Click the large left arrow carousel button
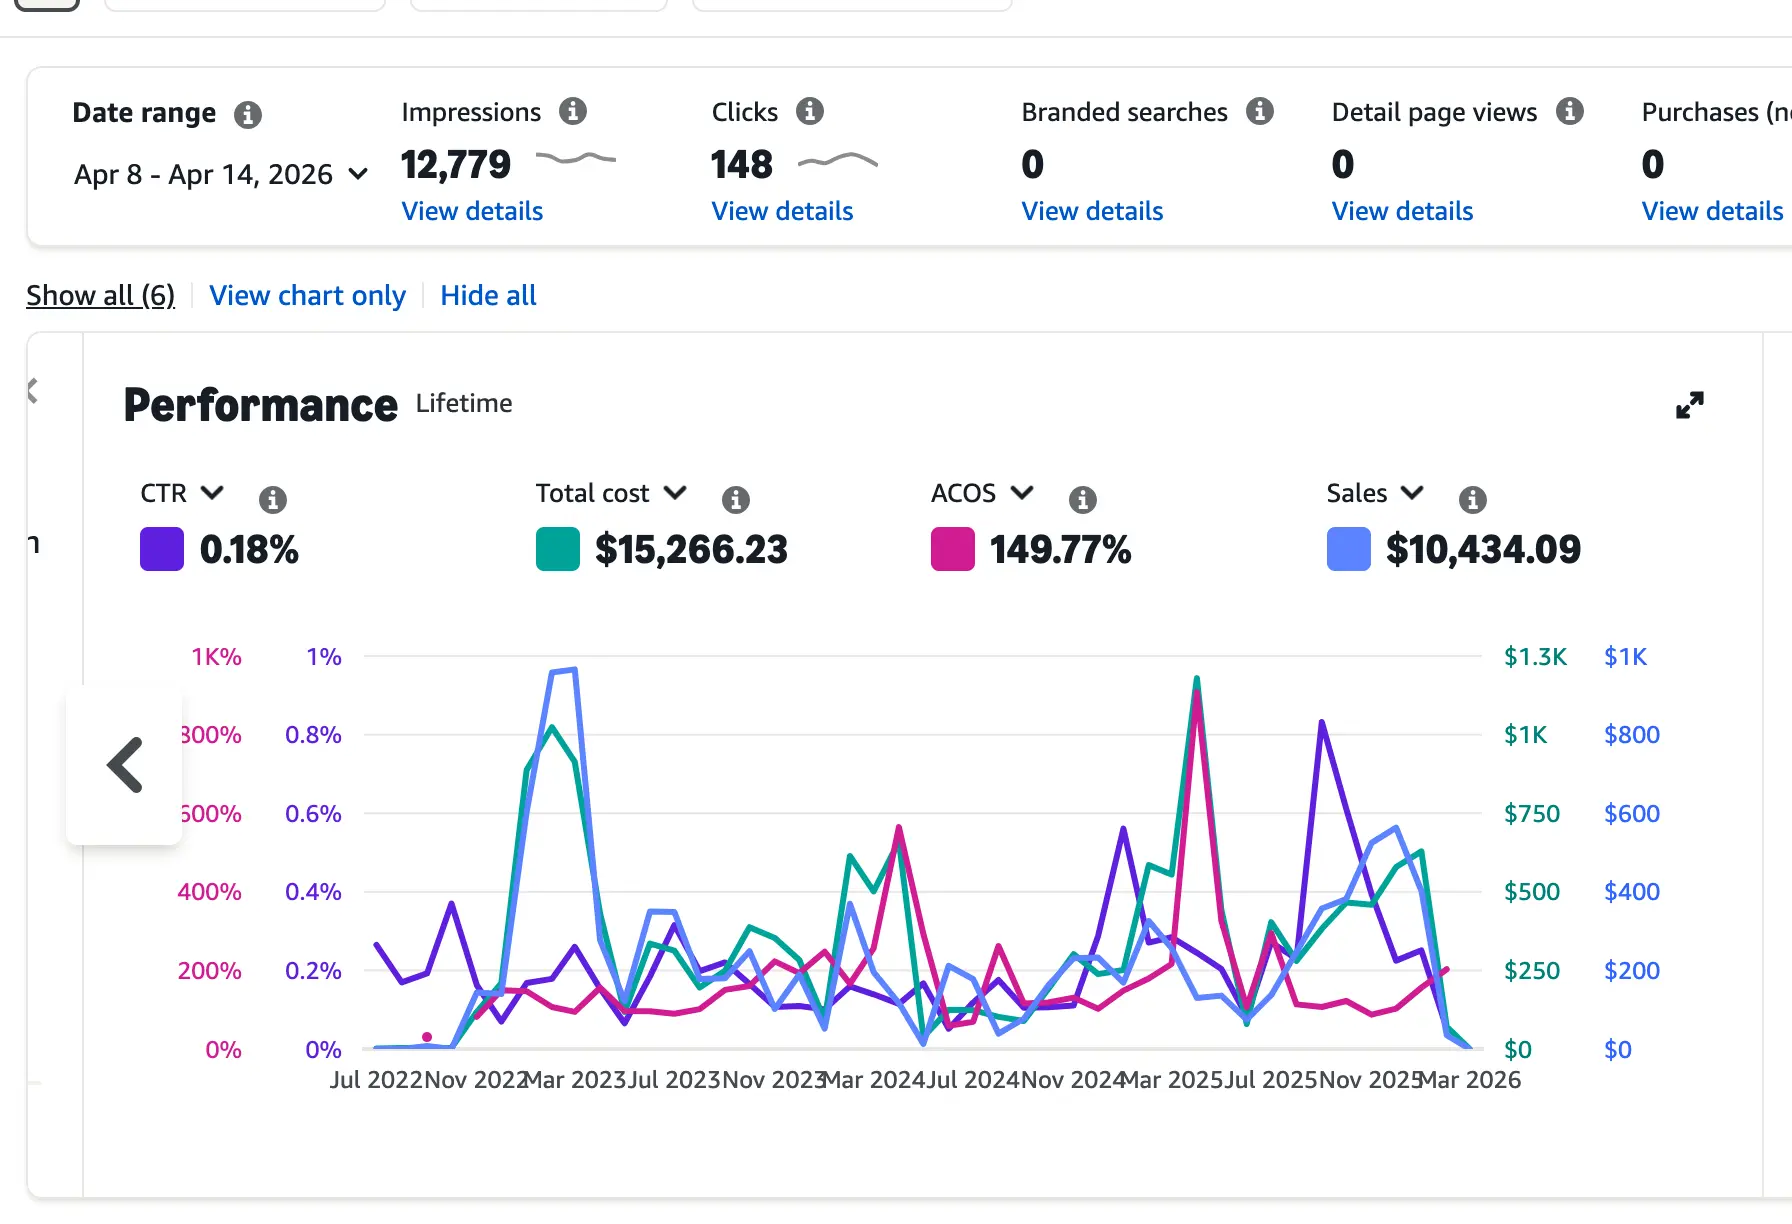Image resolution: width=1792 pixels, height=1224 pixels. tap(125, 765)
